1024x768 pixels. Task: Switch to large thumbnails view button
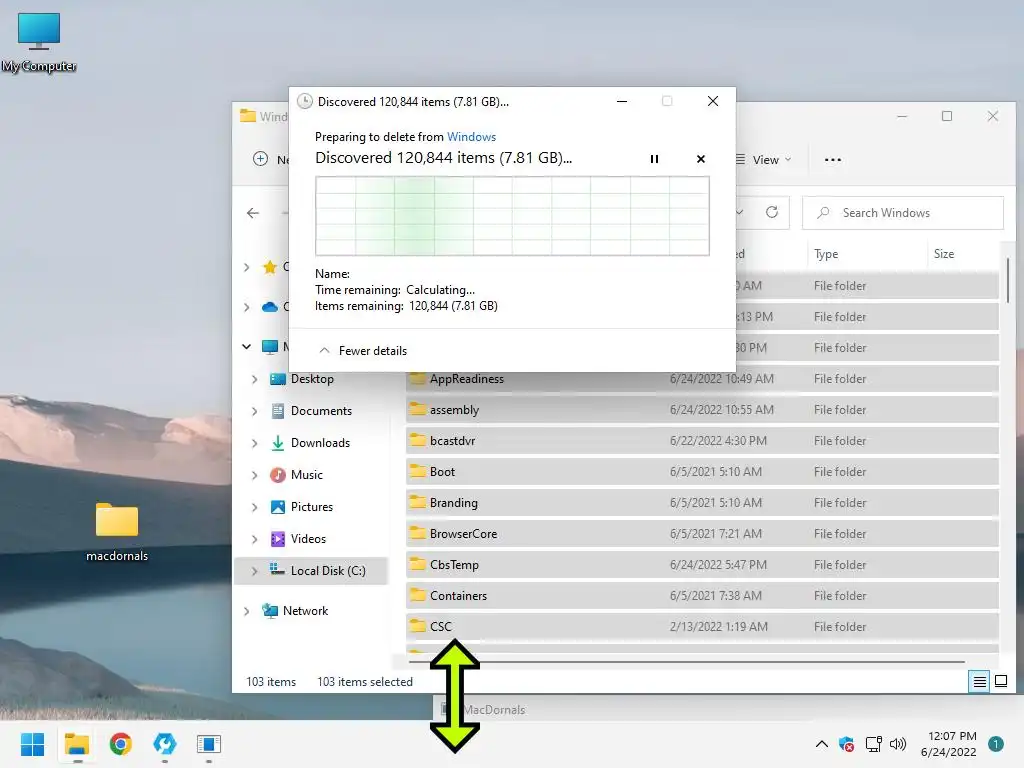(x=1000, y=682)
